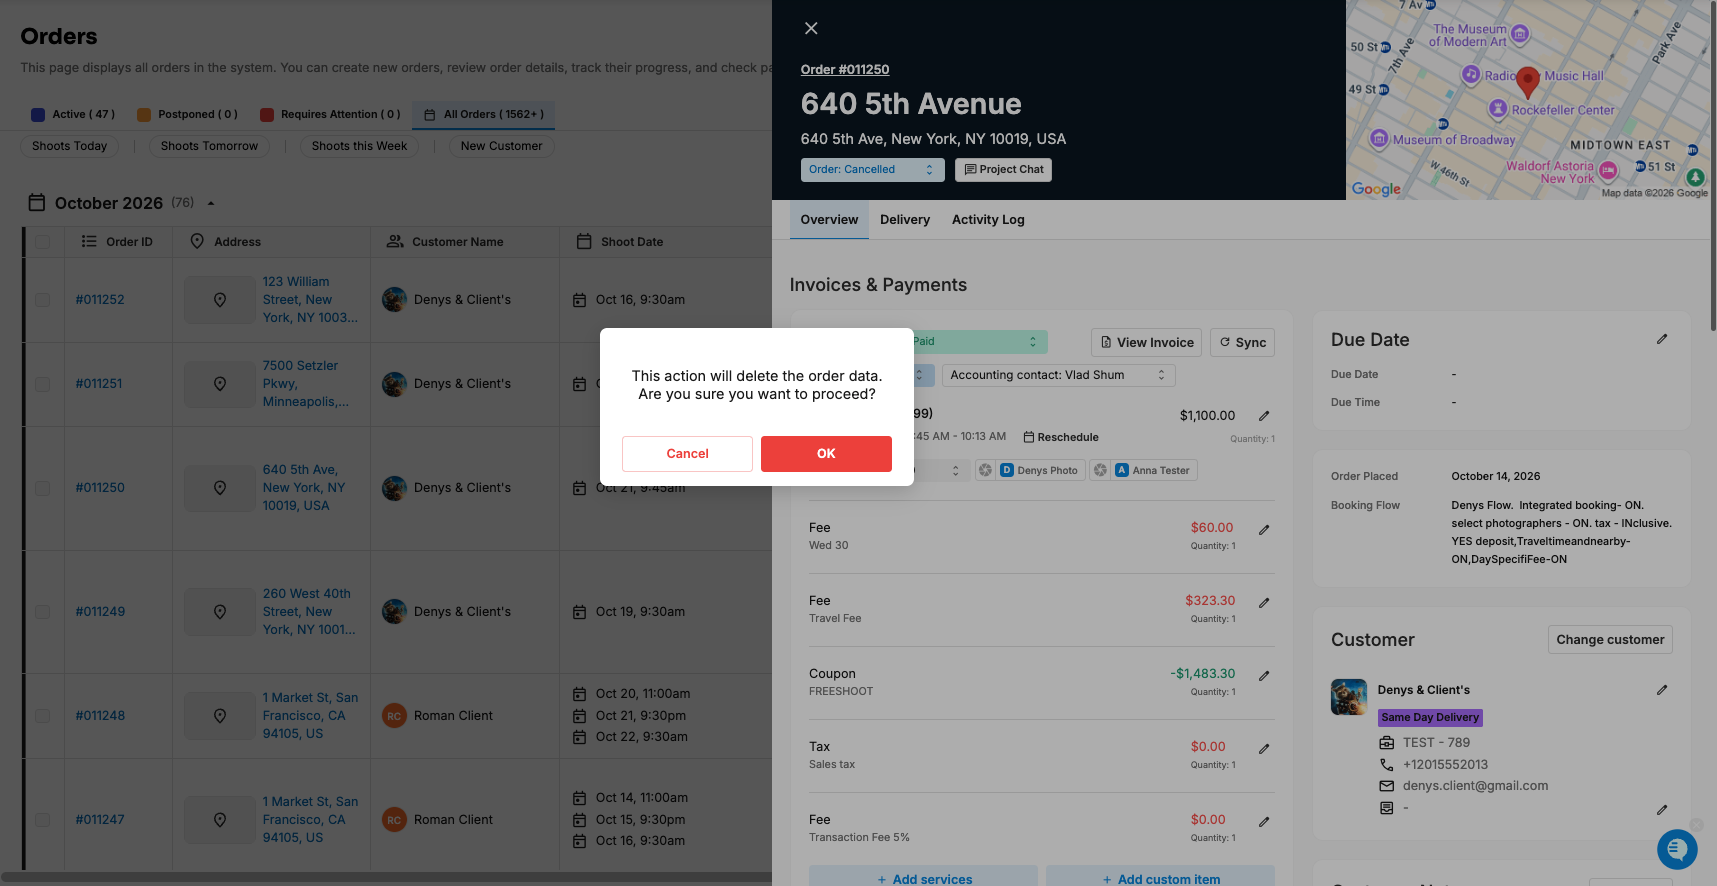The width and height of the screenshot is (1717, 886).
Task: Filter by Shoots Today
Action: pyautogui.click(x=70, y=146)
